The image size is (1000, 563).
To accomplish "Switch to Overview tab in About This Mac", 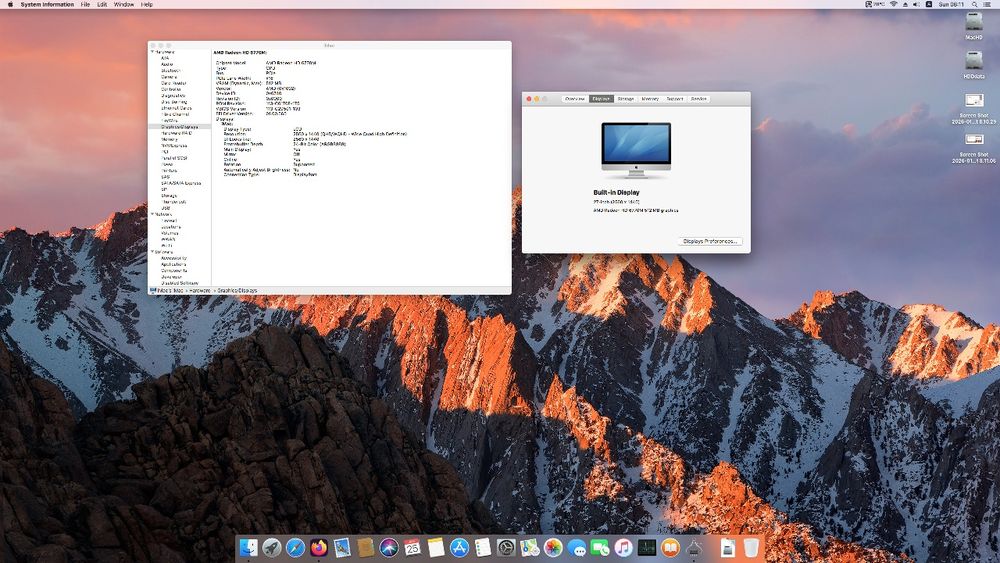I will [x=575, y=99].
